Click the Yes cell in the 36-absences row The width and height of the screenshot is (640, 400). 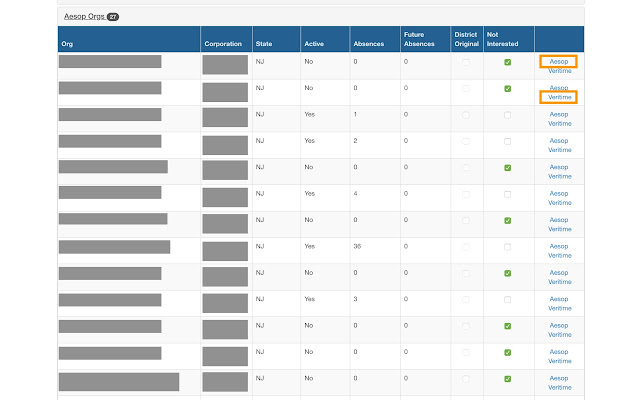[309, 246]
